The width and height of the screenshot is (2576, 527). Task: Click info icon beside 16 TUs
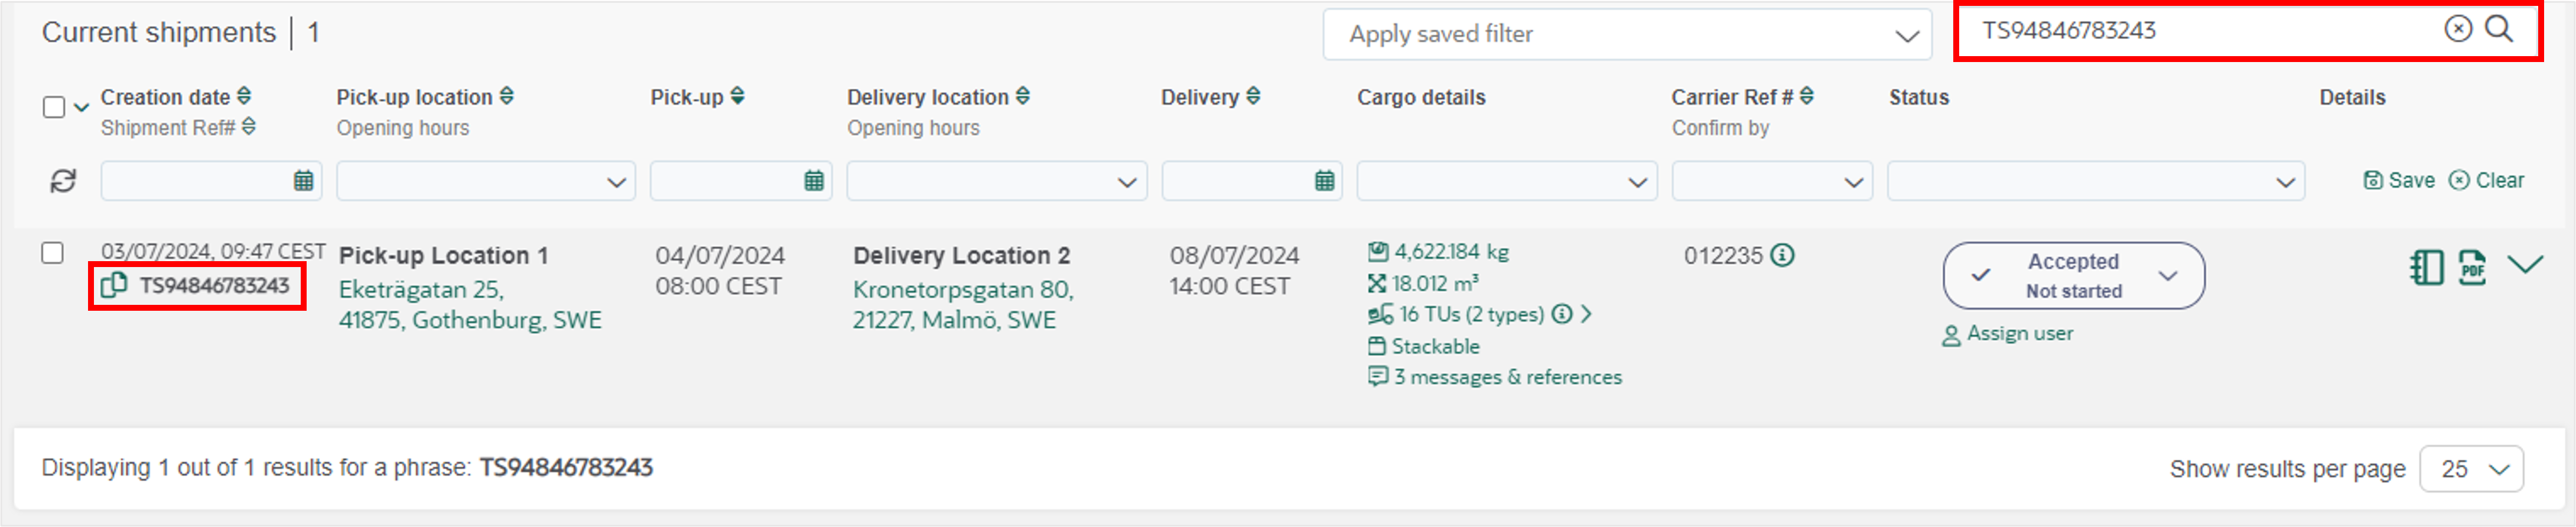pos(1562,314)
